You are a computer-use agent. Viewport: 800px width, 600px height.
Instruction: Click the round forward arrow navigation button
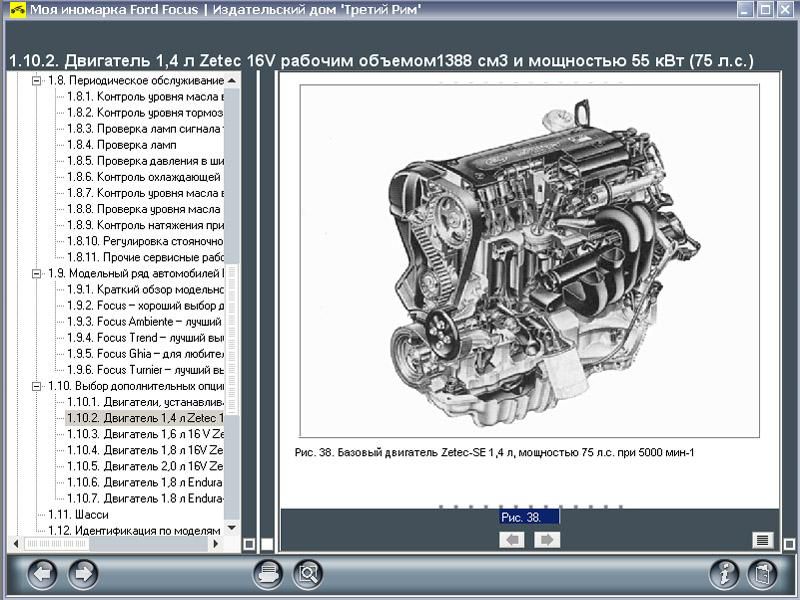(83, 574)
